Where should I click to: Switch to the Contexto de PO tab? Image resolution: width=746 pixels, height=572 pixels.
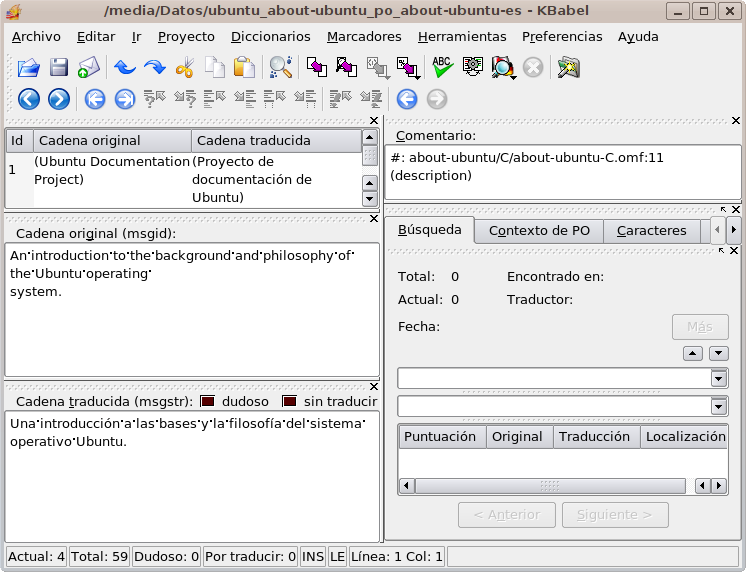click(539, 231)
